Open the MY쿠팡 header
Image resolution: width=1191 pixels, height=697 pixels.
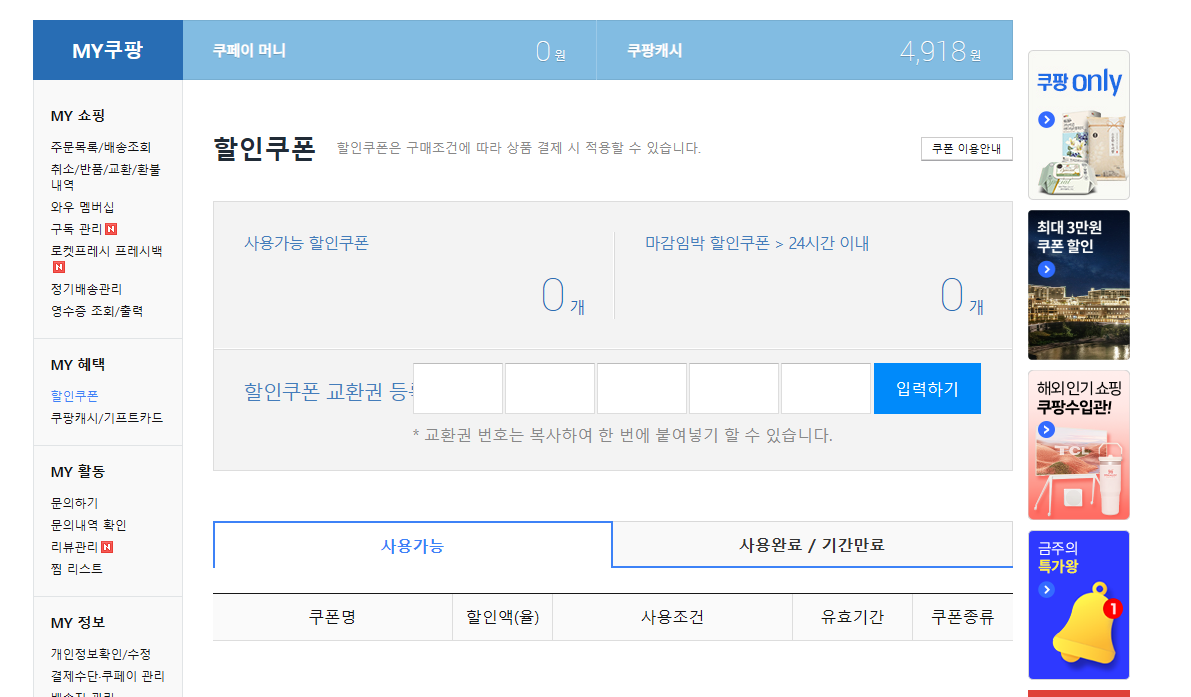[108, 50]
